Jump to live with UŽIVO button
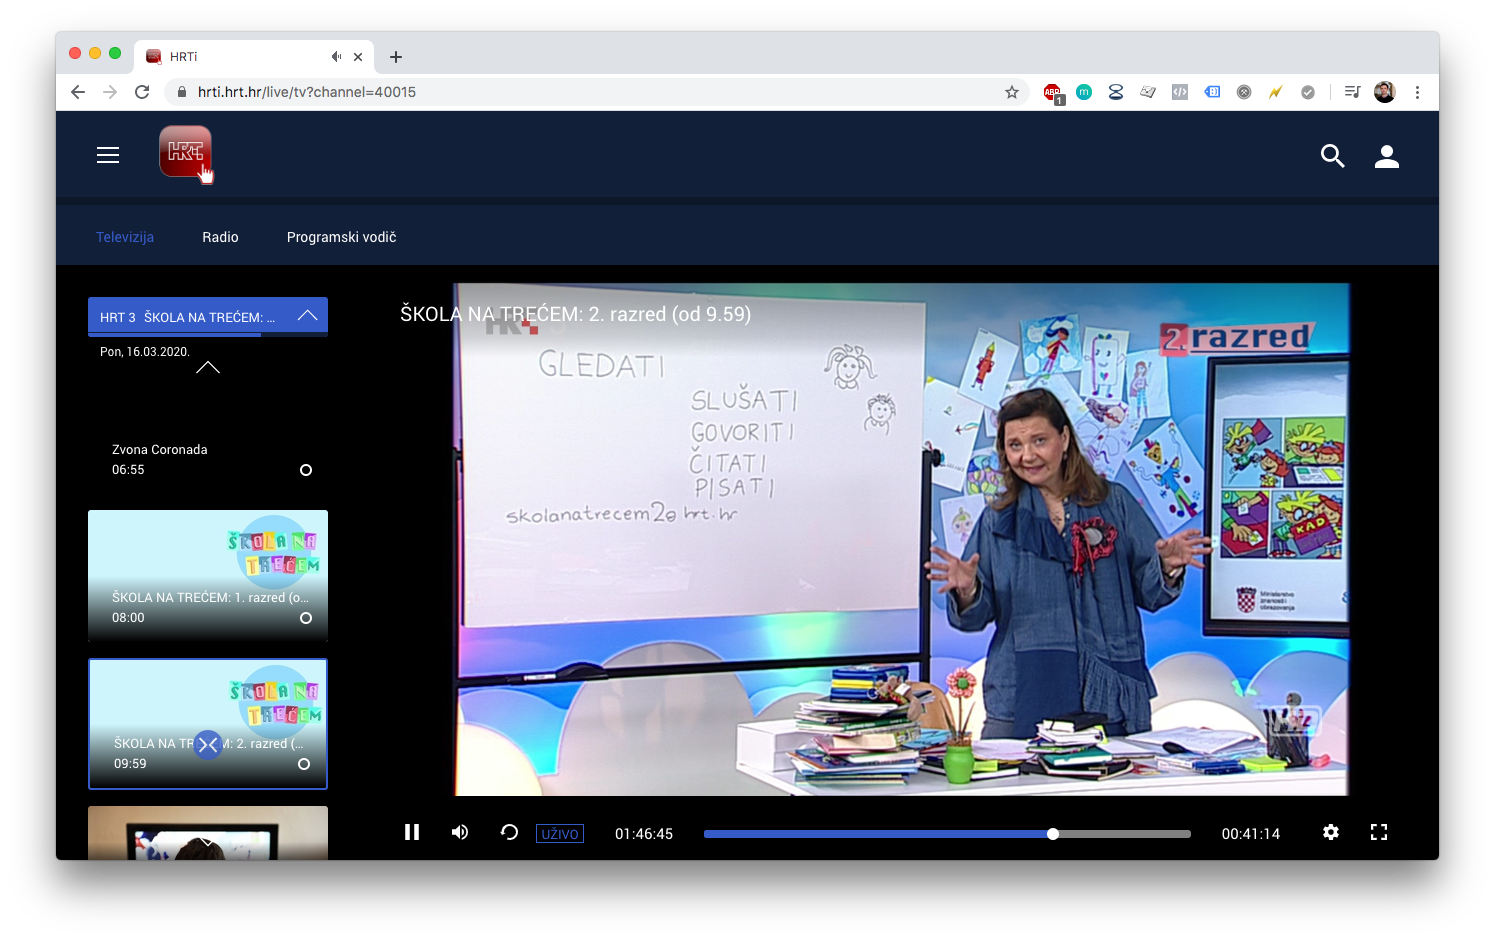 coord(560,834)
